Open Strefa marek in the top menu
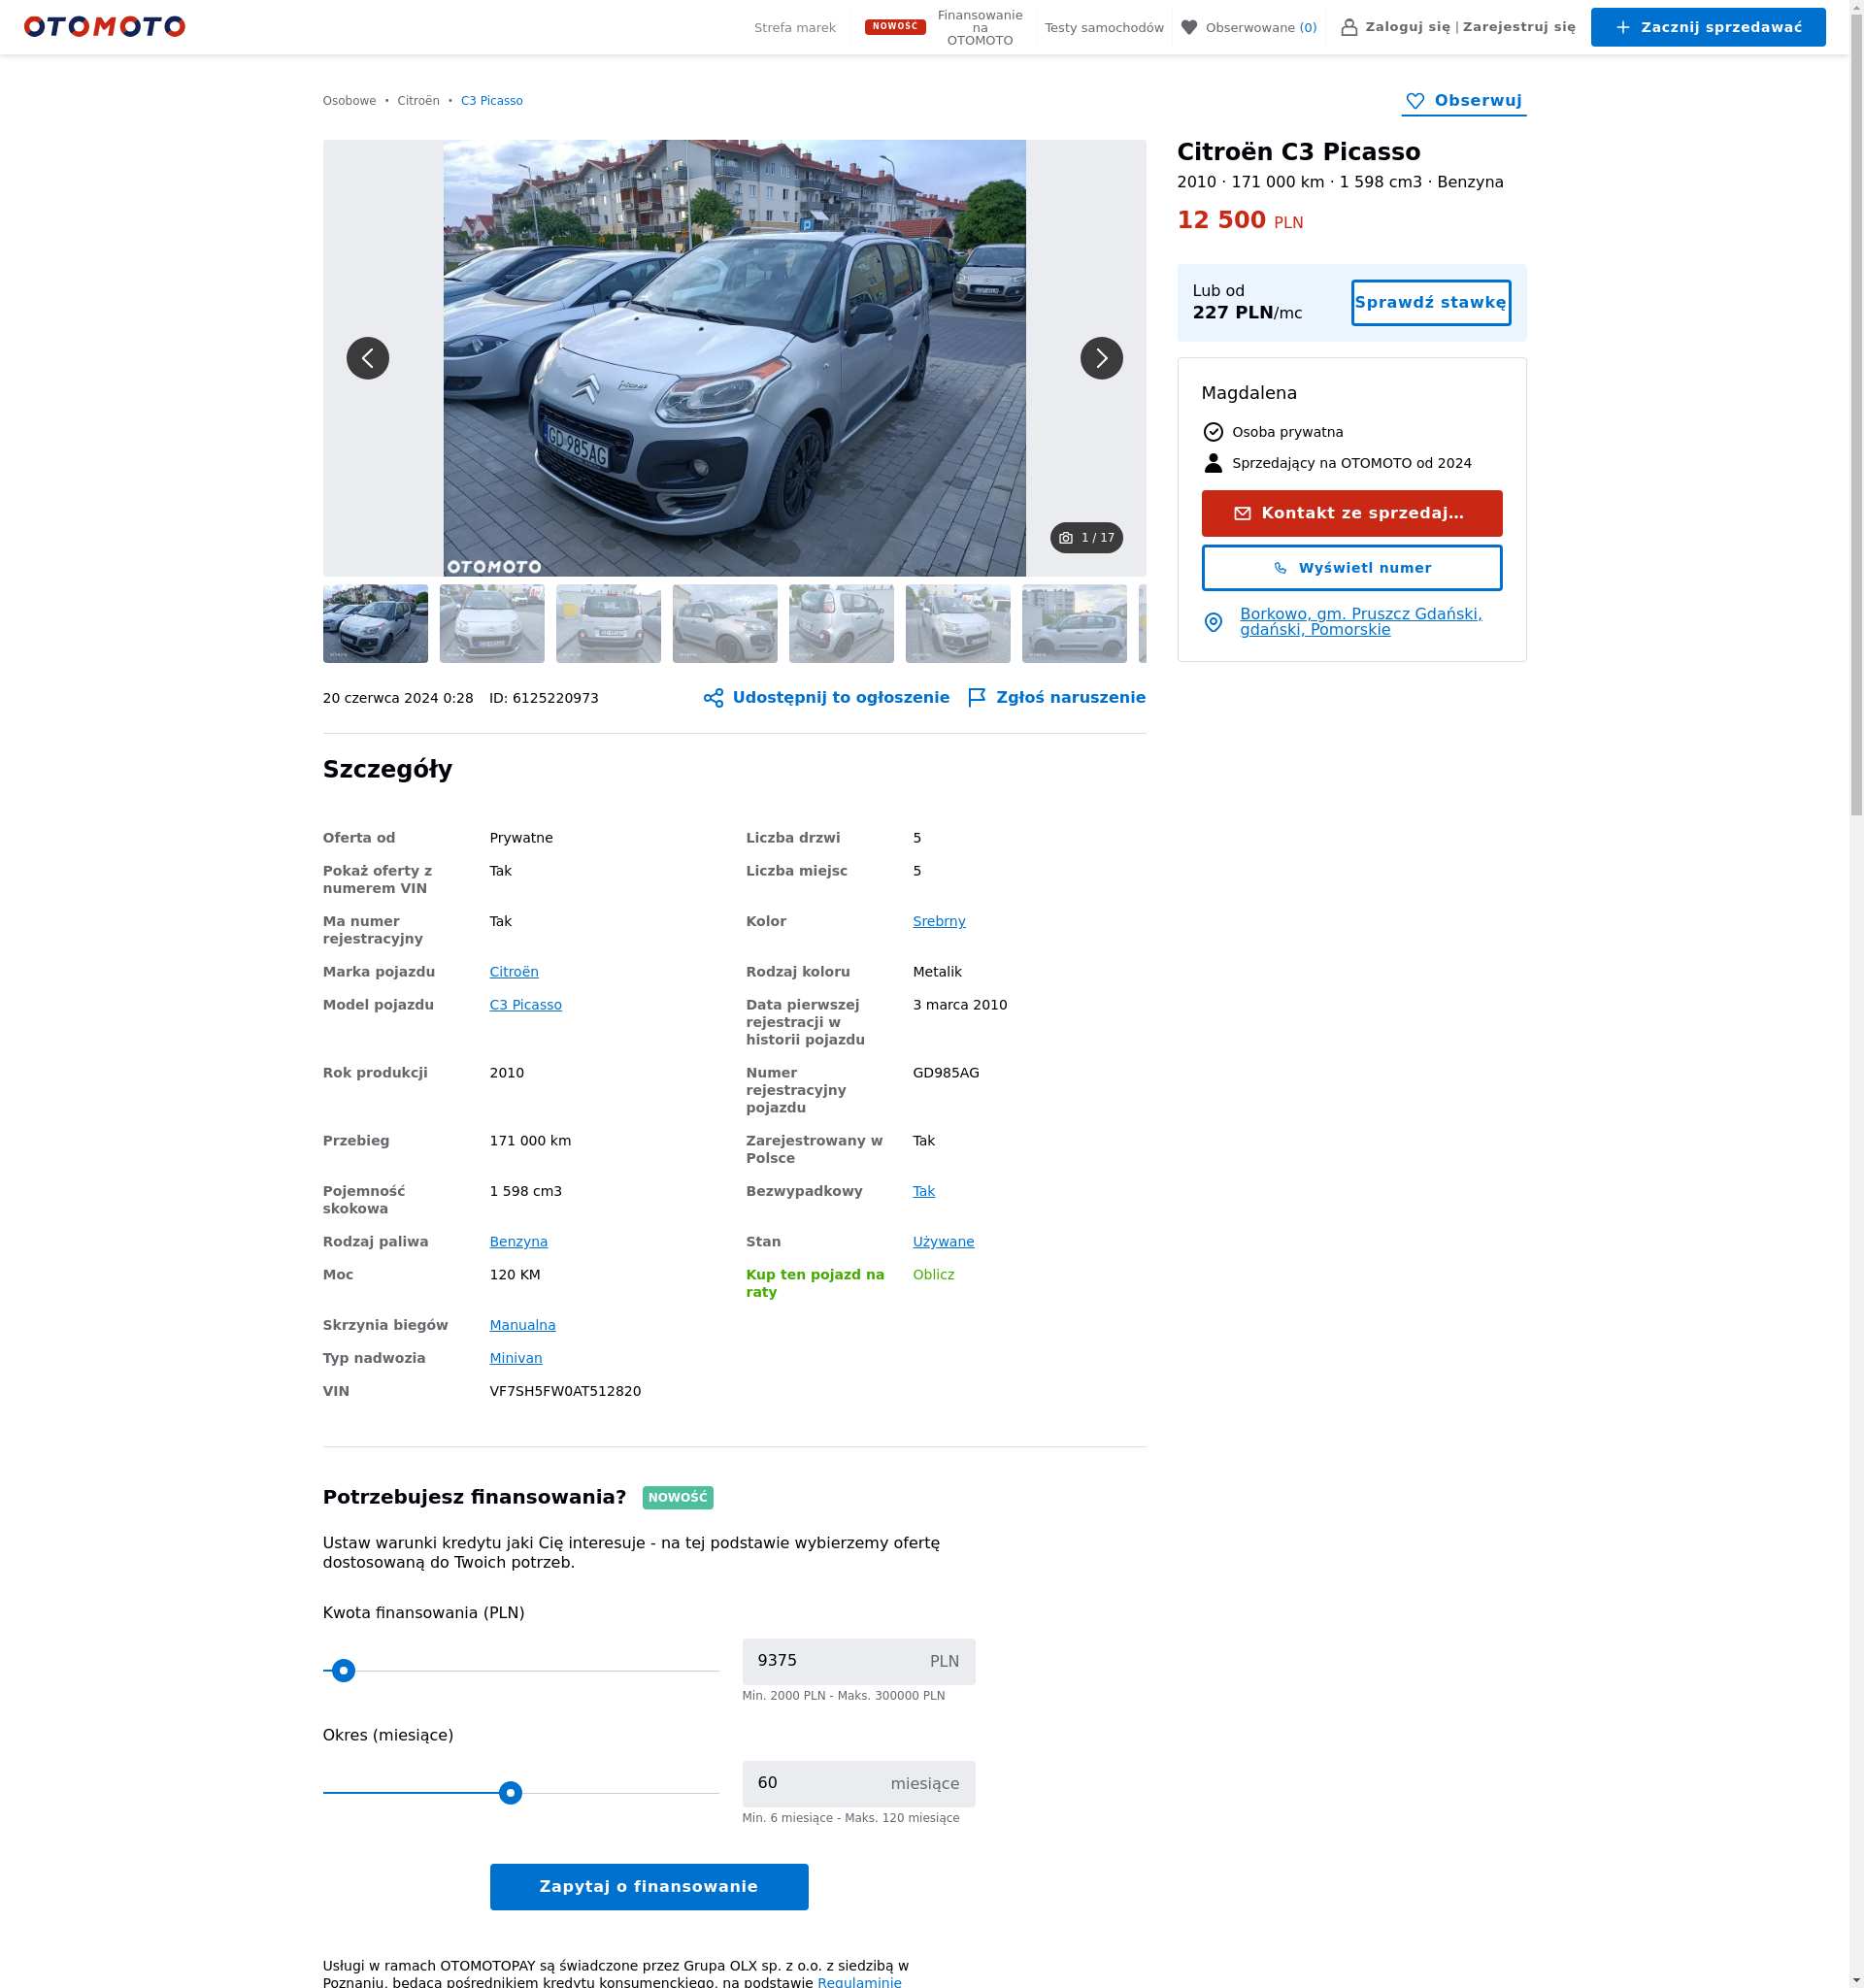This screenshot has width=1864, height=1988. pos(794,28)
